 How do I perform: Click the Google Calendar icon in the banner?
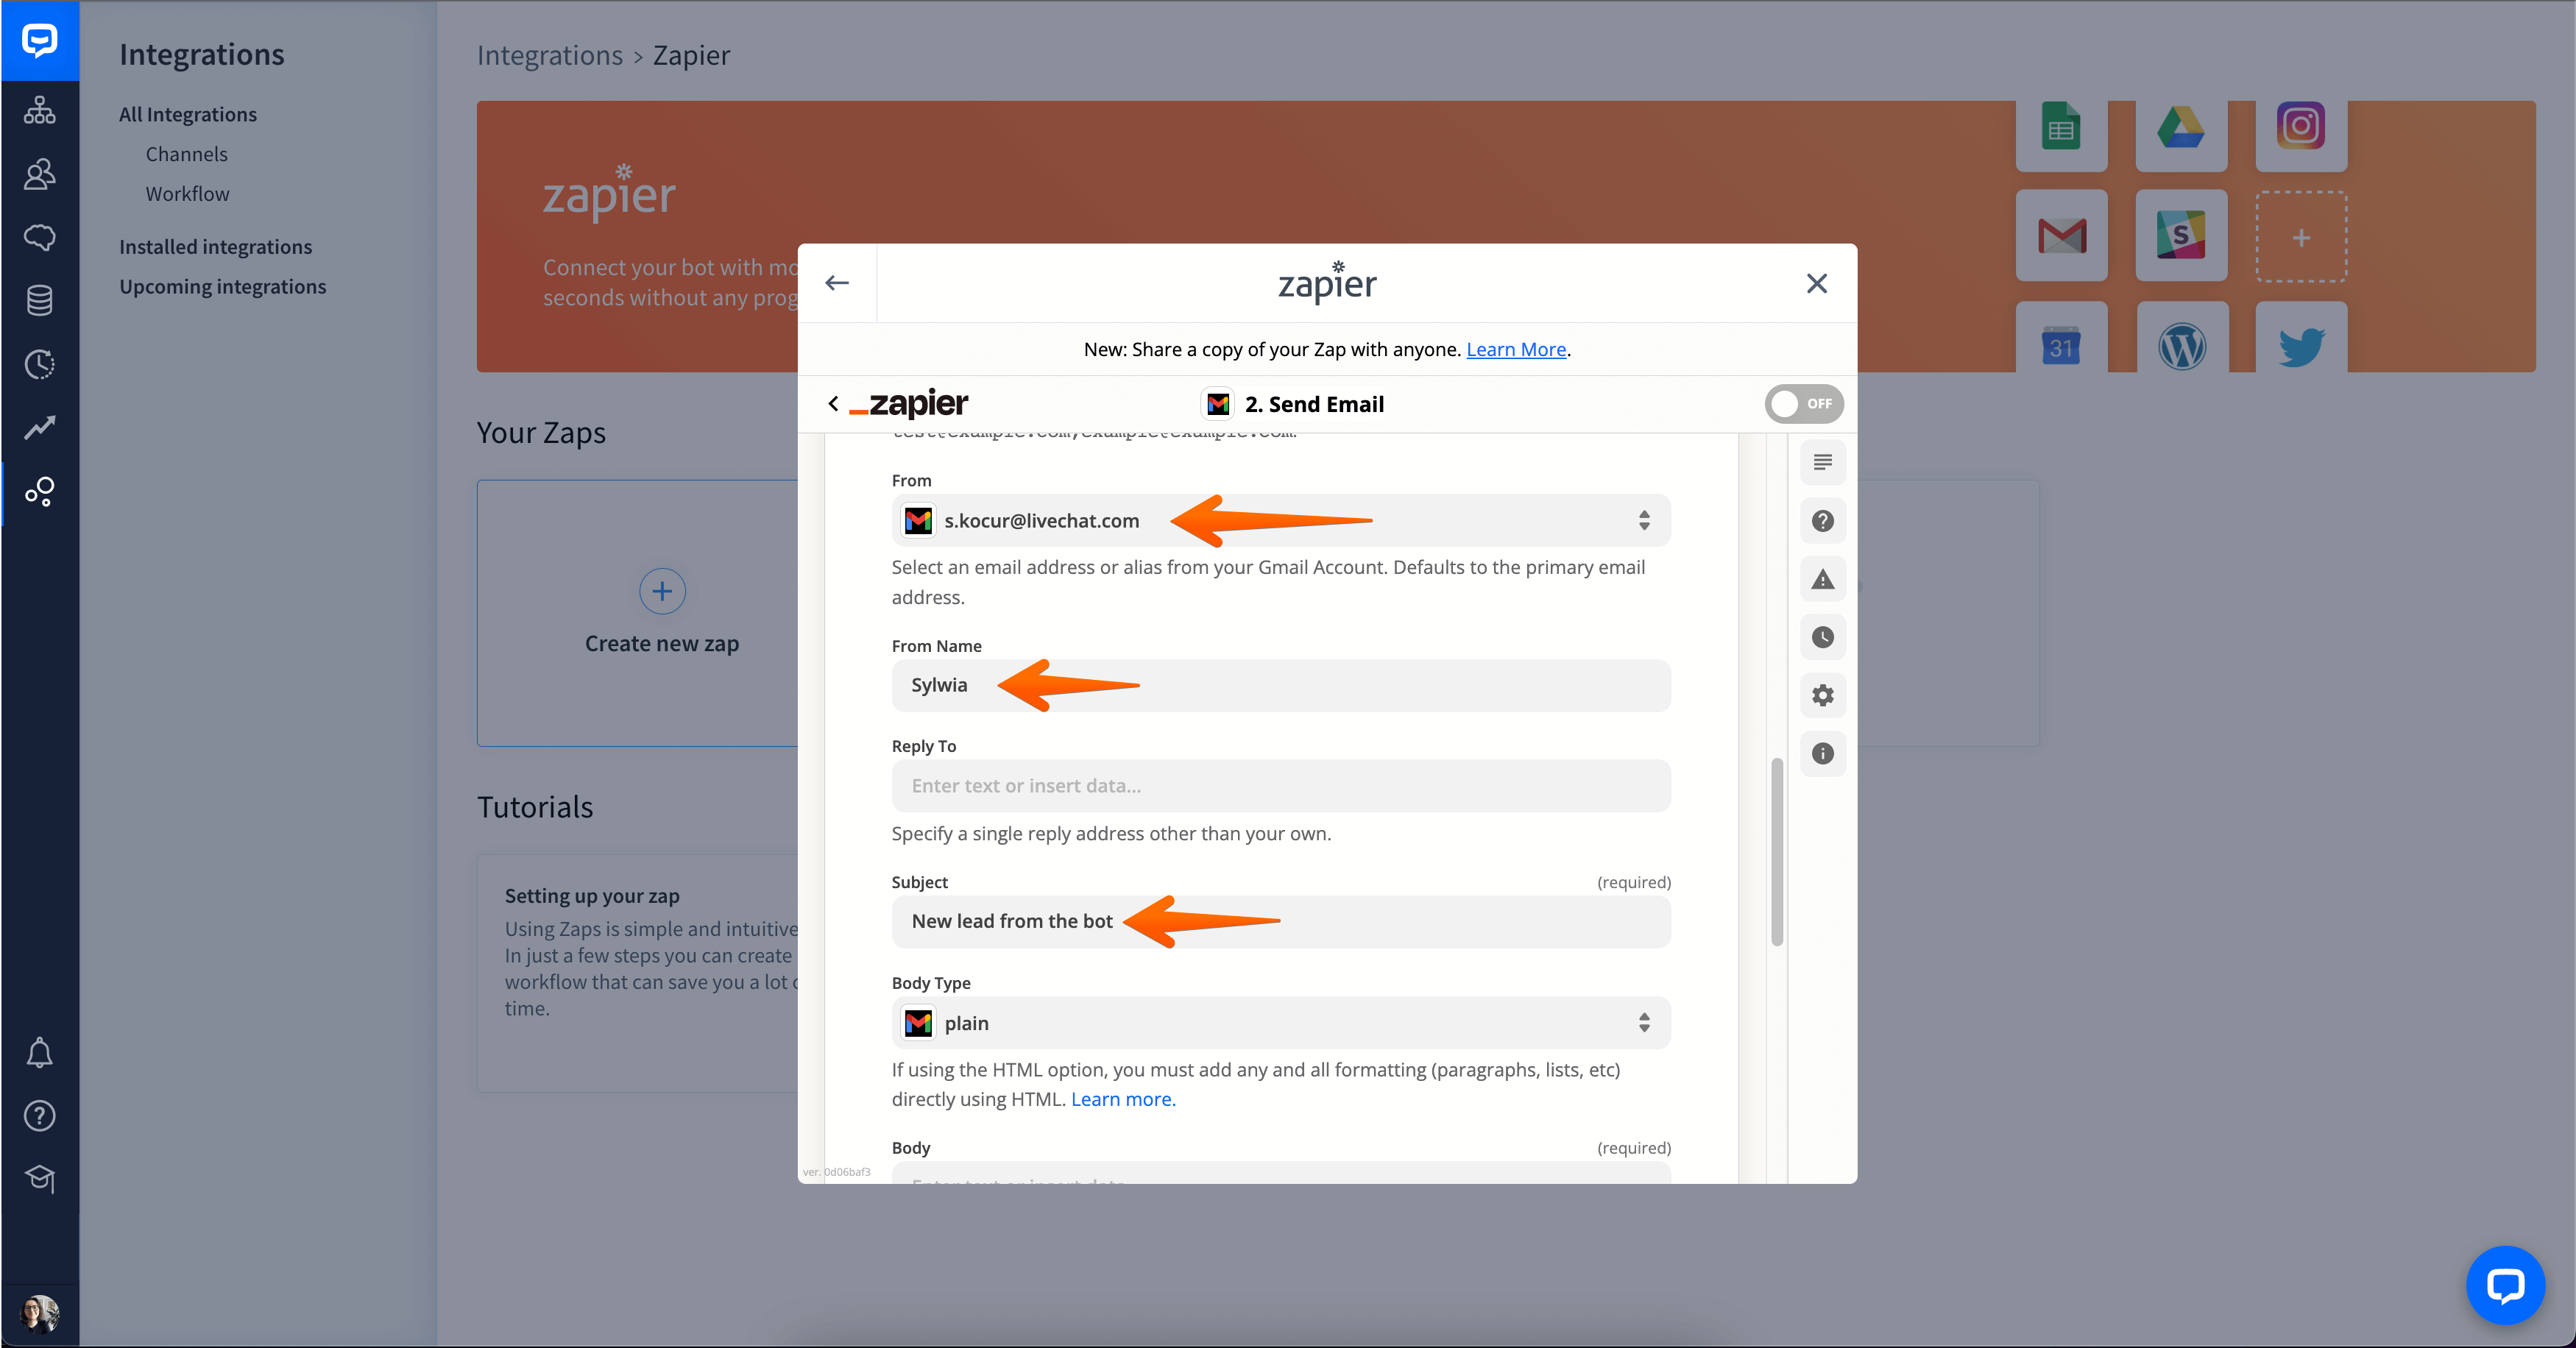point(2061,346)
